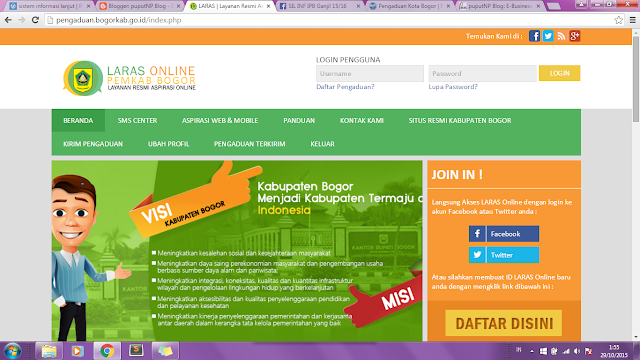Open the Google Plus icon
640x360 pixels.
[x=575, y=36]
